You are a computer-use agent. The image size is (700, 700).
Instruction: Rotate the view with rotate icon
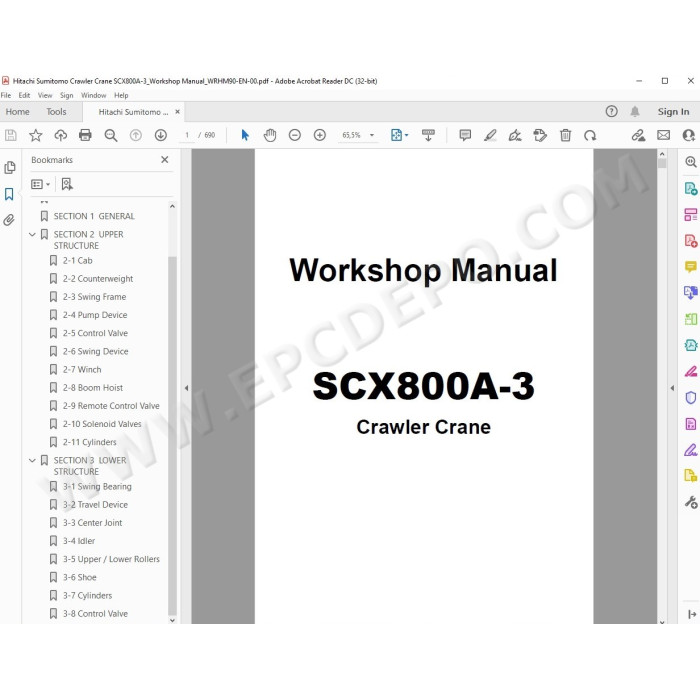pyautogui.click(x=590, y=135)
